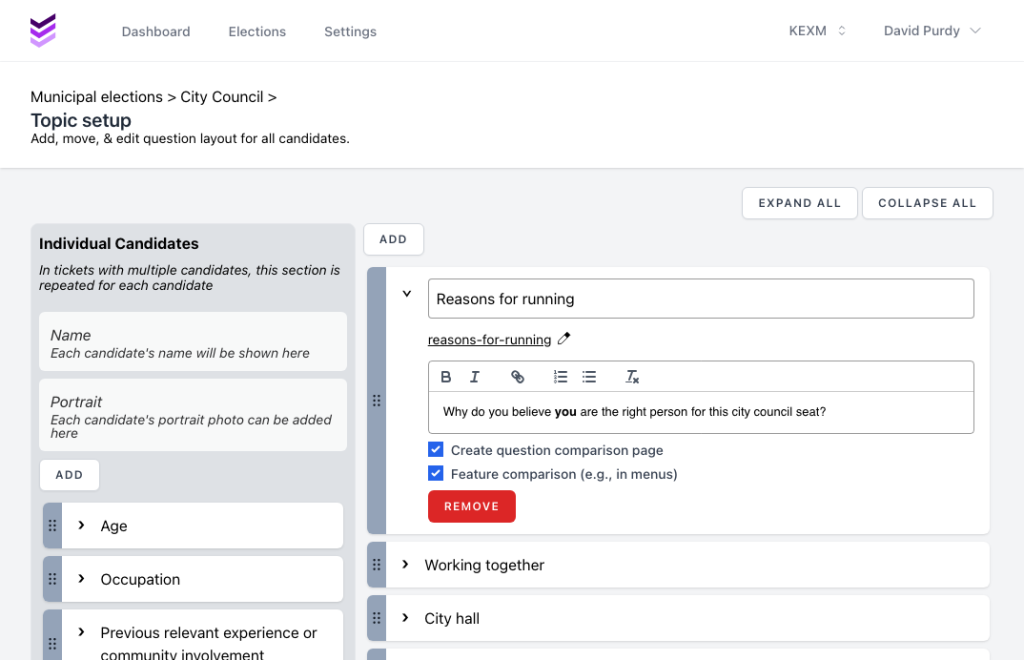Click the question title input field
The height and width of the screenshot is (660, 1024).
pos(700,299)
